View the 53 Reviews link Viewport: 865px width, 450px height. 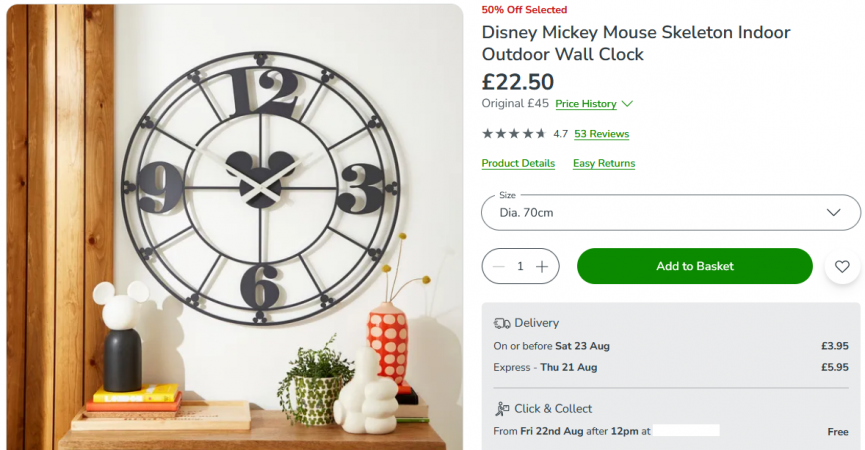click(x=601, y=133)
